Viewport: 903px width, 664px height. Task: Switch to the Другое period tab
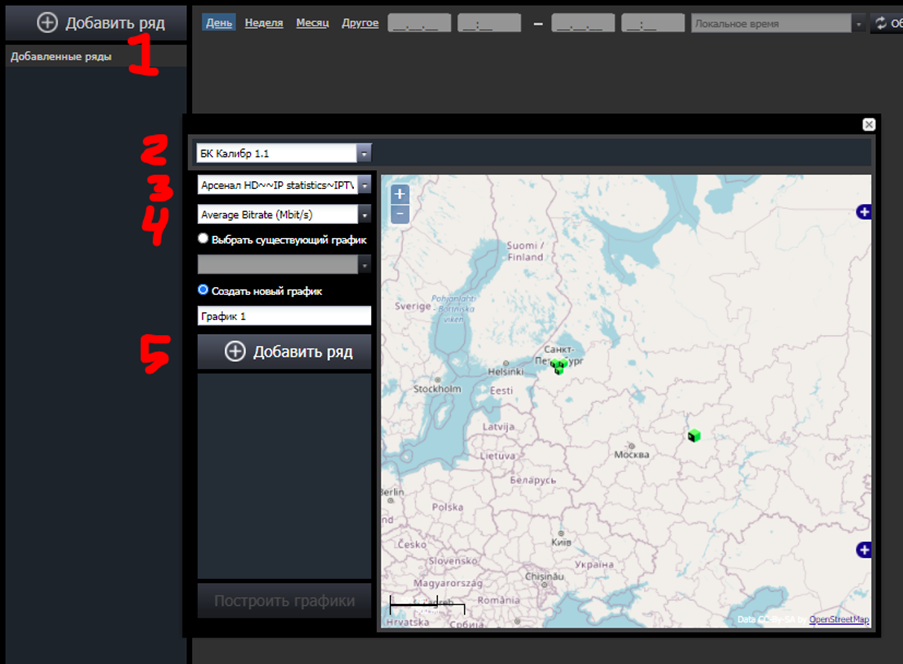click(x=360, y=22)
